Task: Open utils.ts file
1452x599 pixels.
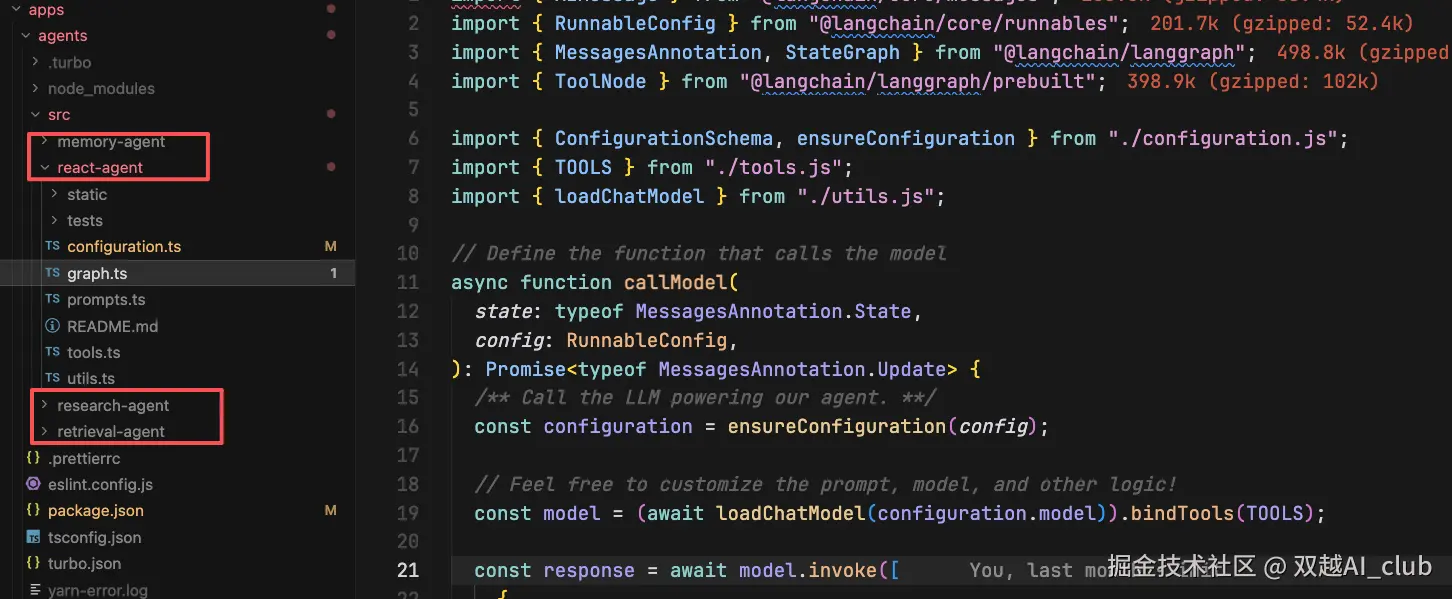Action: (x=91, y=378)
